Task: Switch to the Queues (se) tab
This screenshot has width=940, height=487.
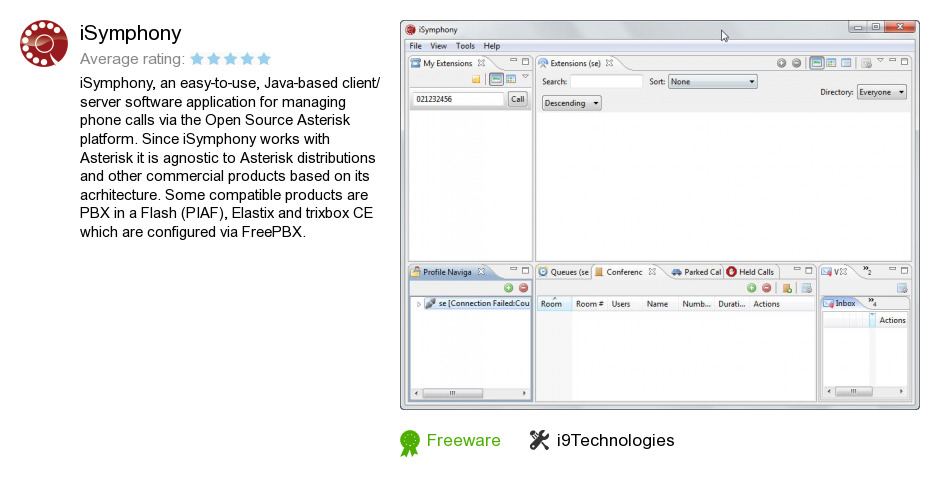Action: (x=564, y=272)
